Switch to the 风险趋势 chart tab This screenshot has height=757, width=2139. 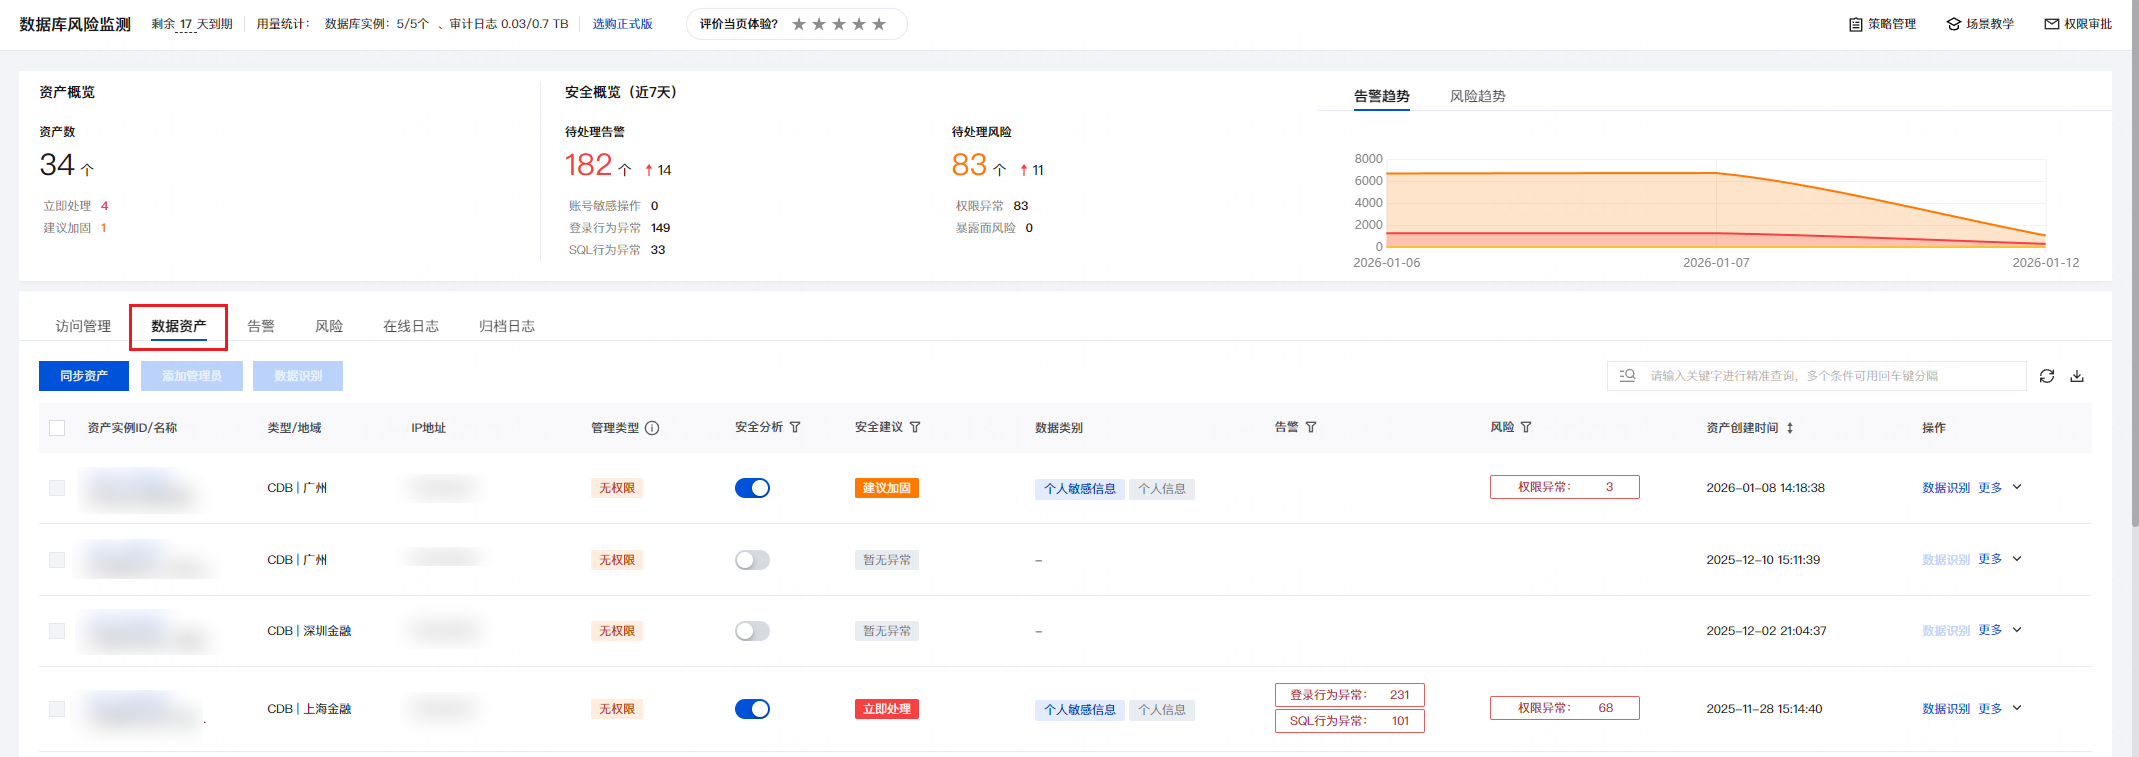1477,96
